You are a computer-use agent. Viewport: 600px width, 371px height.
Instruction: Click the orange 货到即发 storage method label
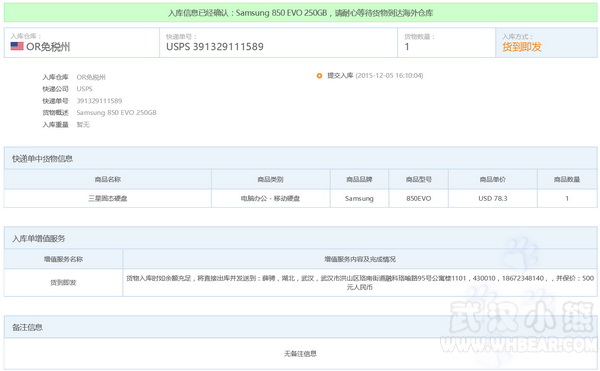click(x=522, y=47)
